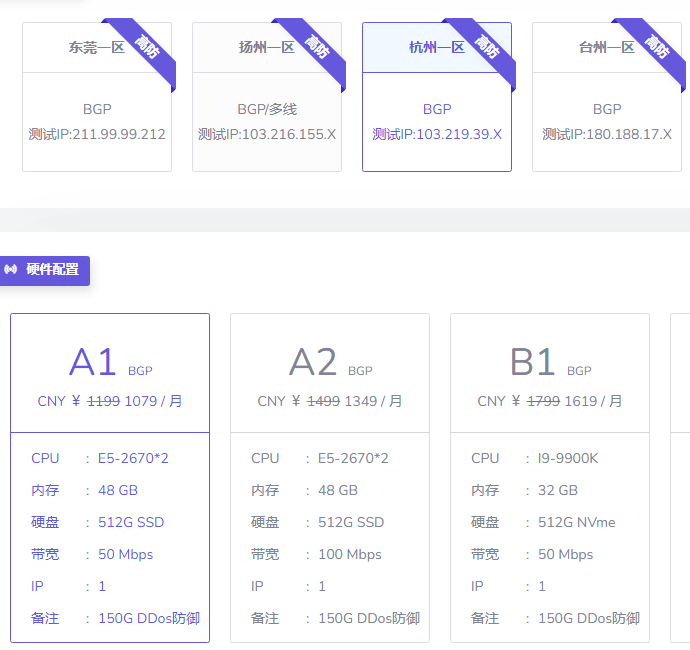Click the B1 price 1619 / 月
The width and height of the screenshot is (690, 650).
[x=593, y=401]
